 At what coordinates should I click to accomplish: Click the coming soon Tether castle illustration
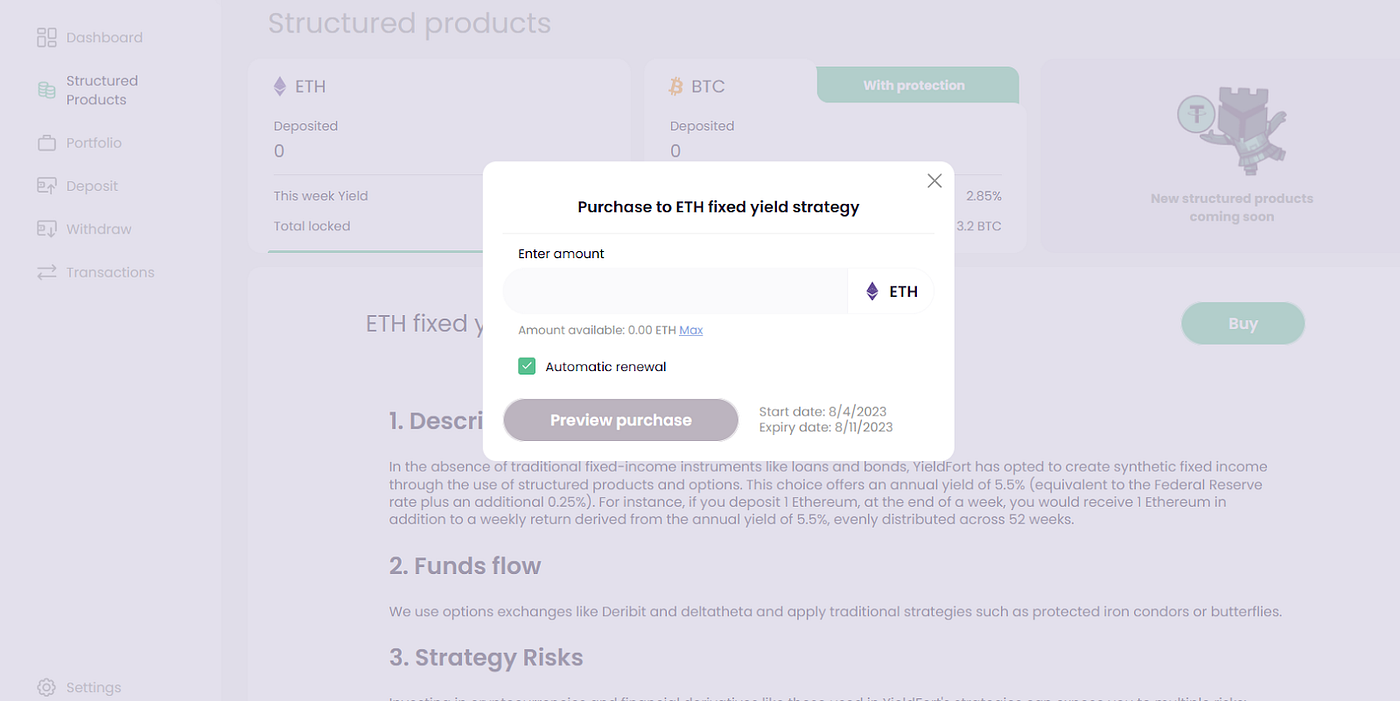(1232, 130)
